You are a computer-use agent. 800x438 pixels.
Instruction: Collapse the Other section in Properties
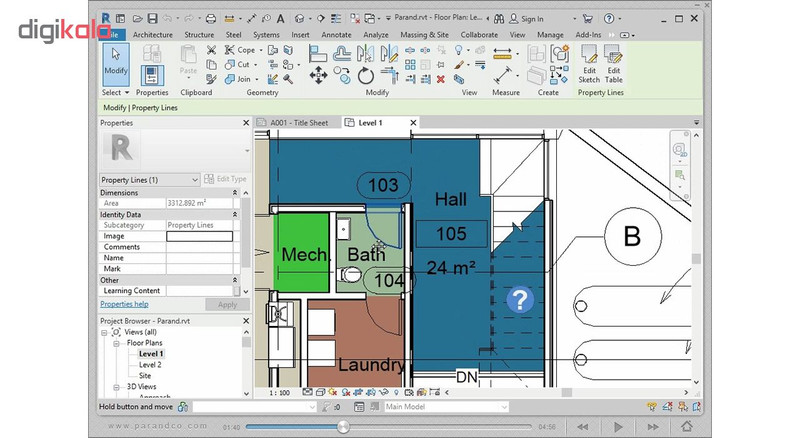(235, 280)
